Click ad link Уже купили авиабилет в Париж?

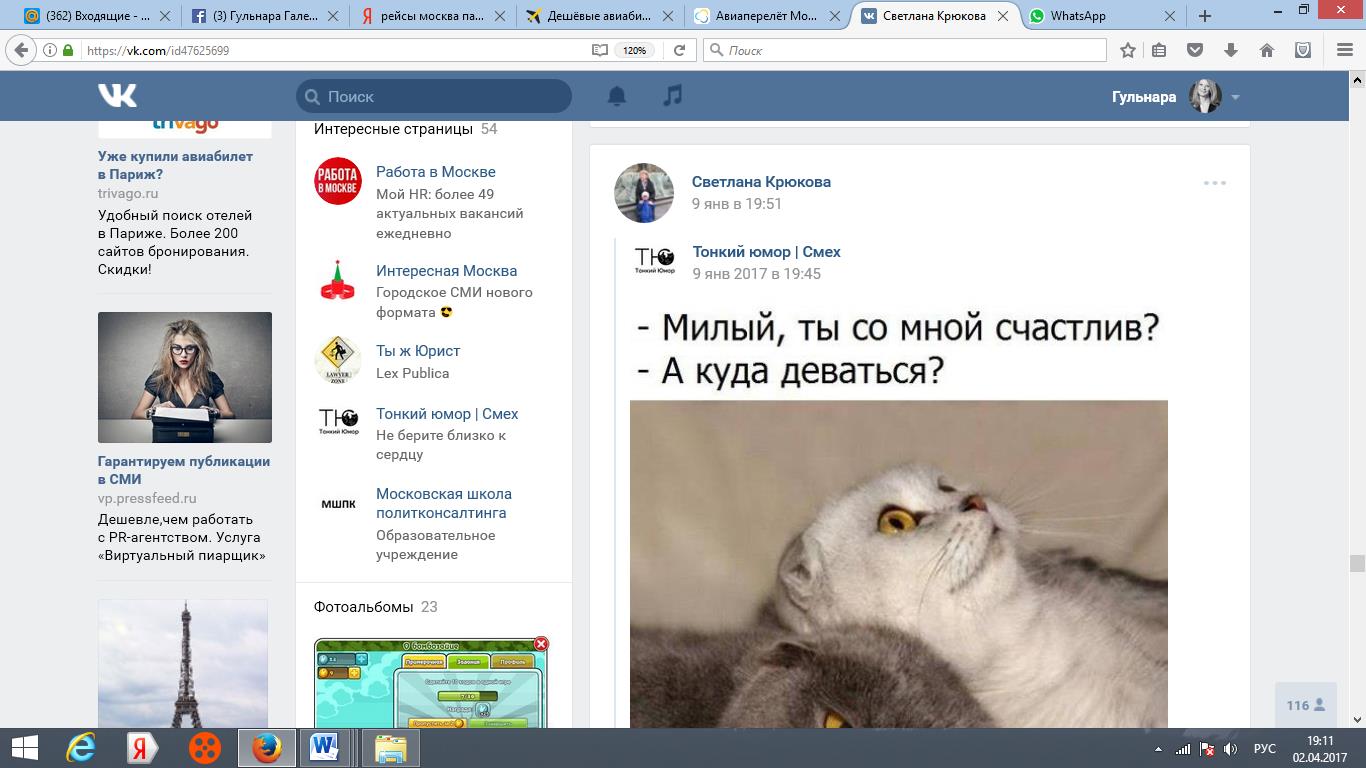[x=175, y=165]
